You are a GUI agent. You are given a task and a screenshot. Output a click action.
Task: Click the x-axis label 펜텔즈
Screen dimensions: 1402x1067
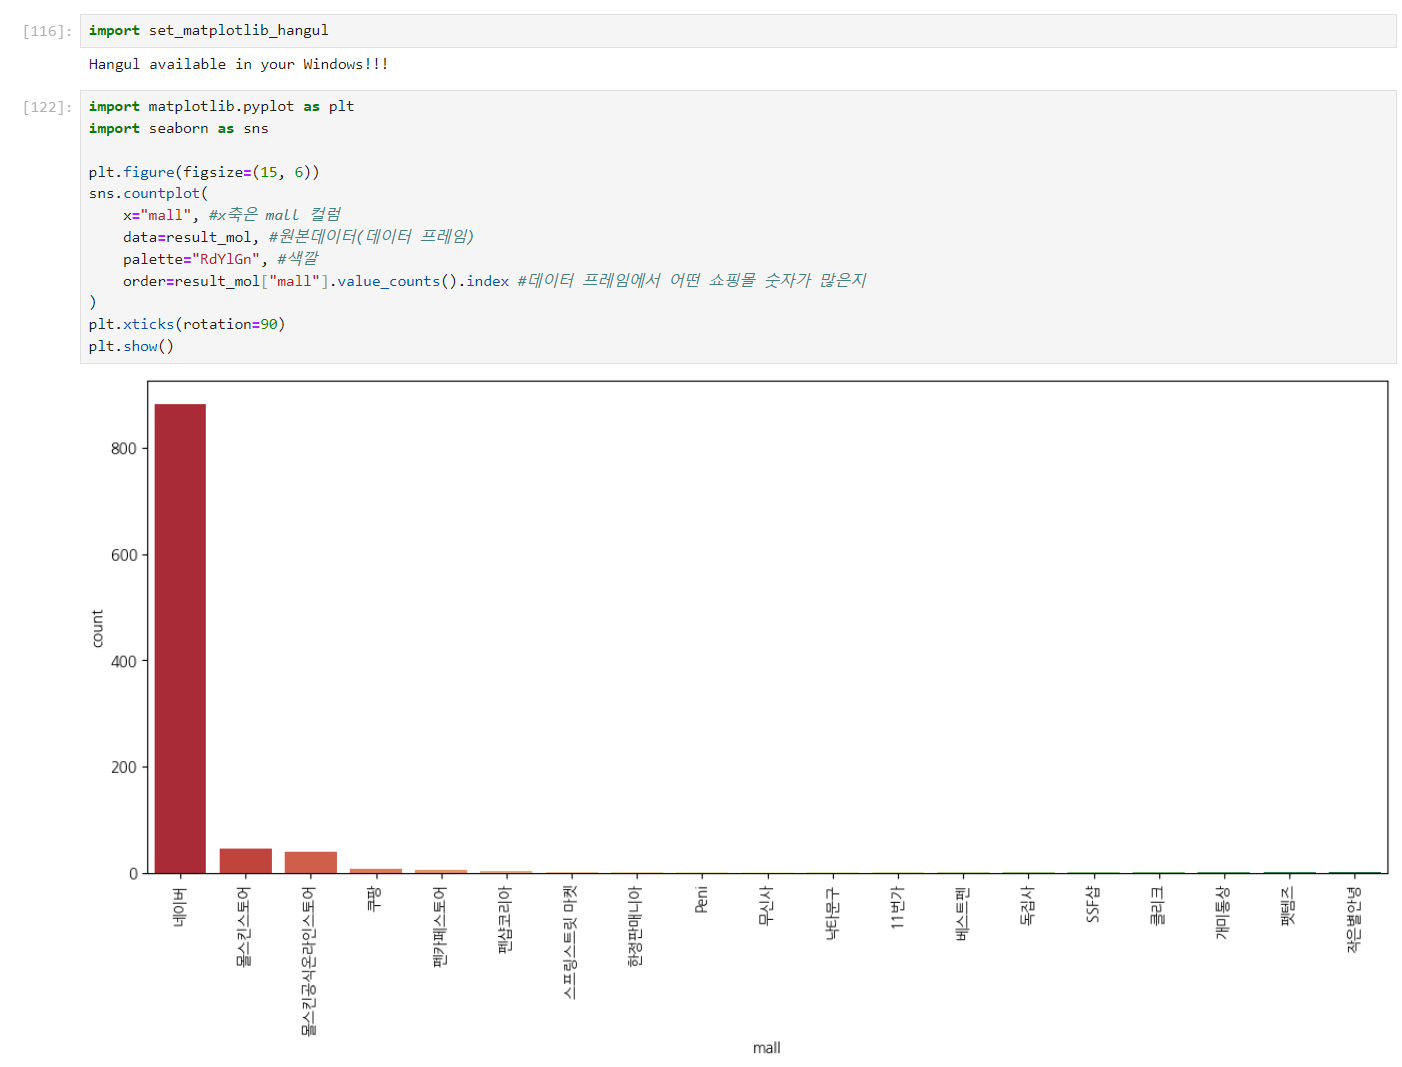(1288, 906)
